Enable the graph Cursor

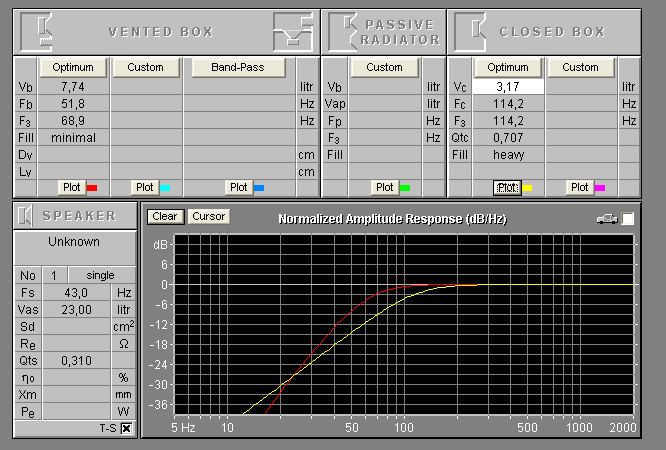tap(209, 216)
